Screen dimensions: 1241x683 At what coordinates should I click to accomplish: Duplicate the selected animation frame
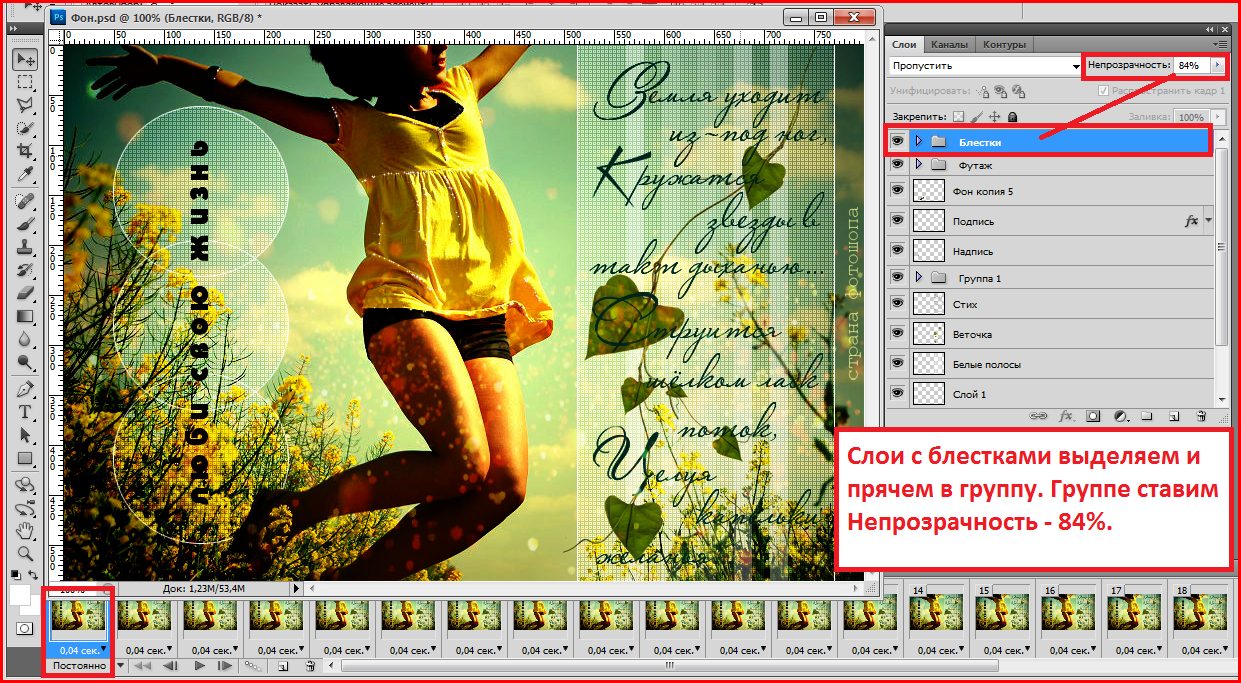[283, 665]
